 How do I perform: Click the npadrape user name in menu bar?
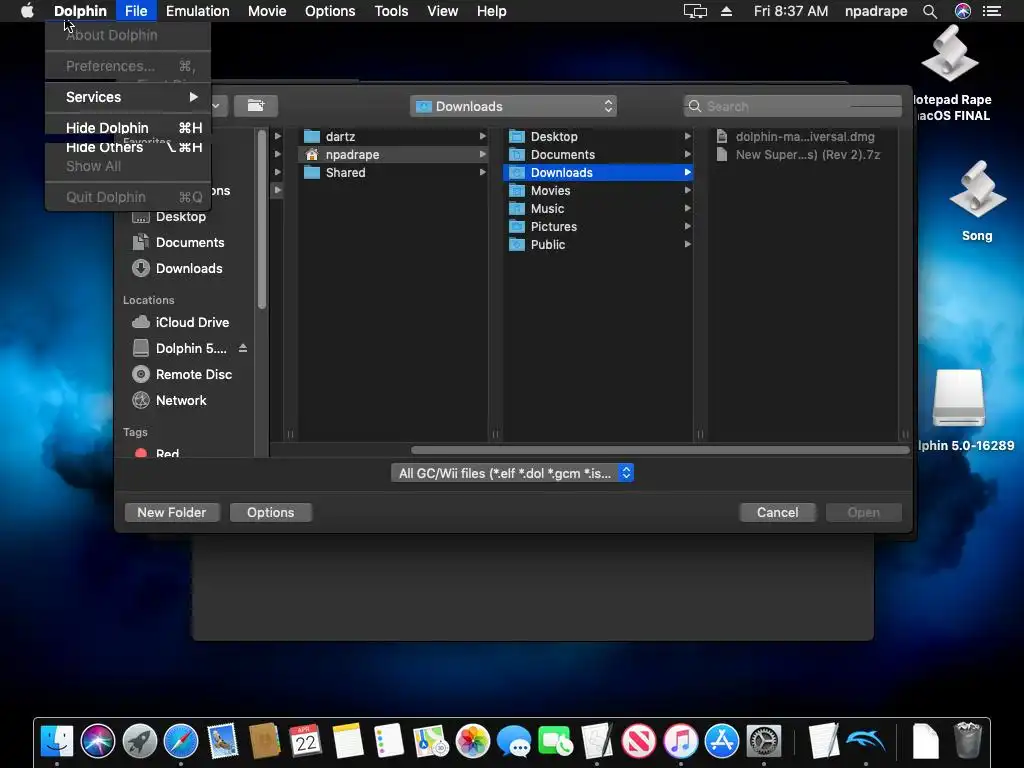tap(876, 11)
